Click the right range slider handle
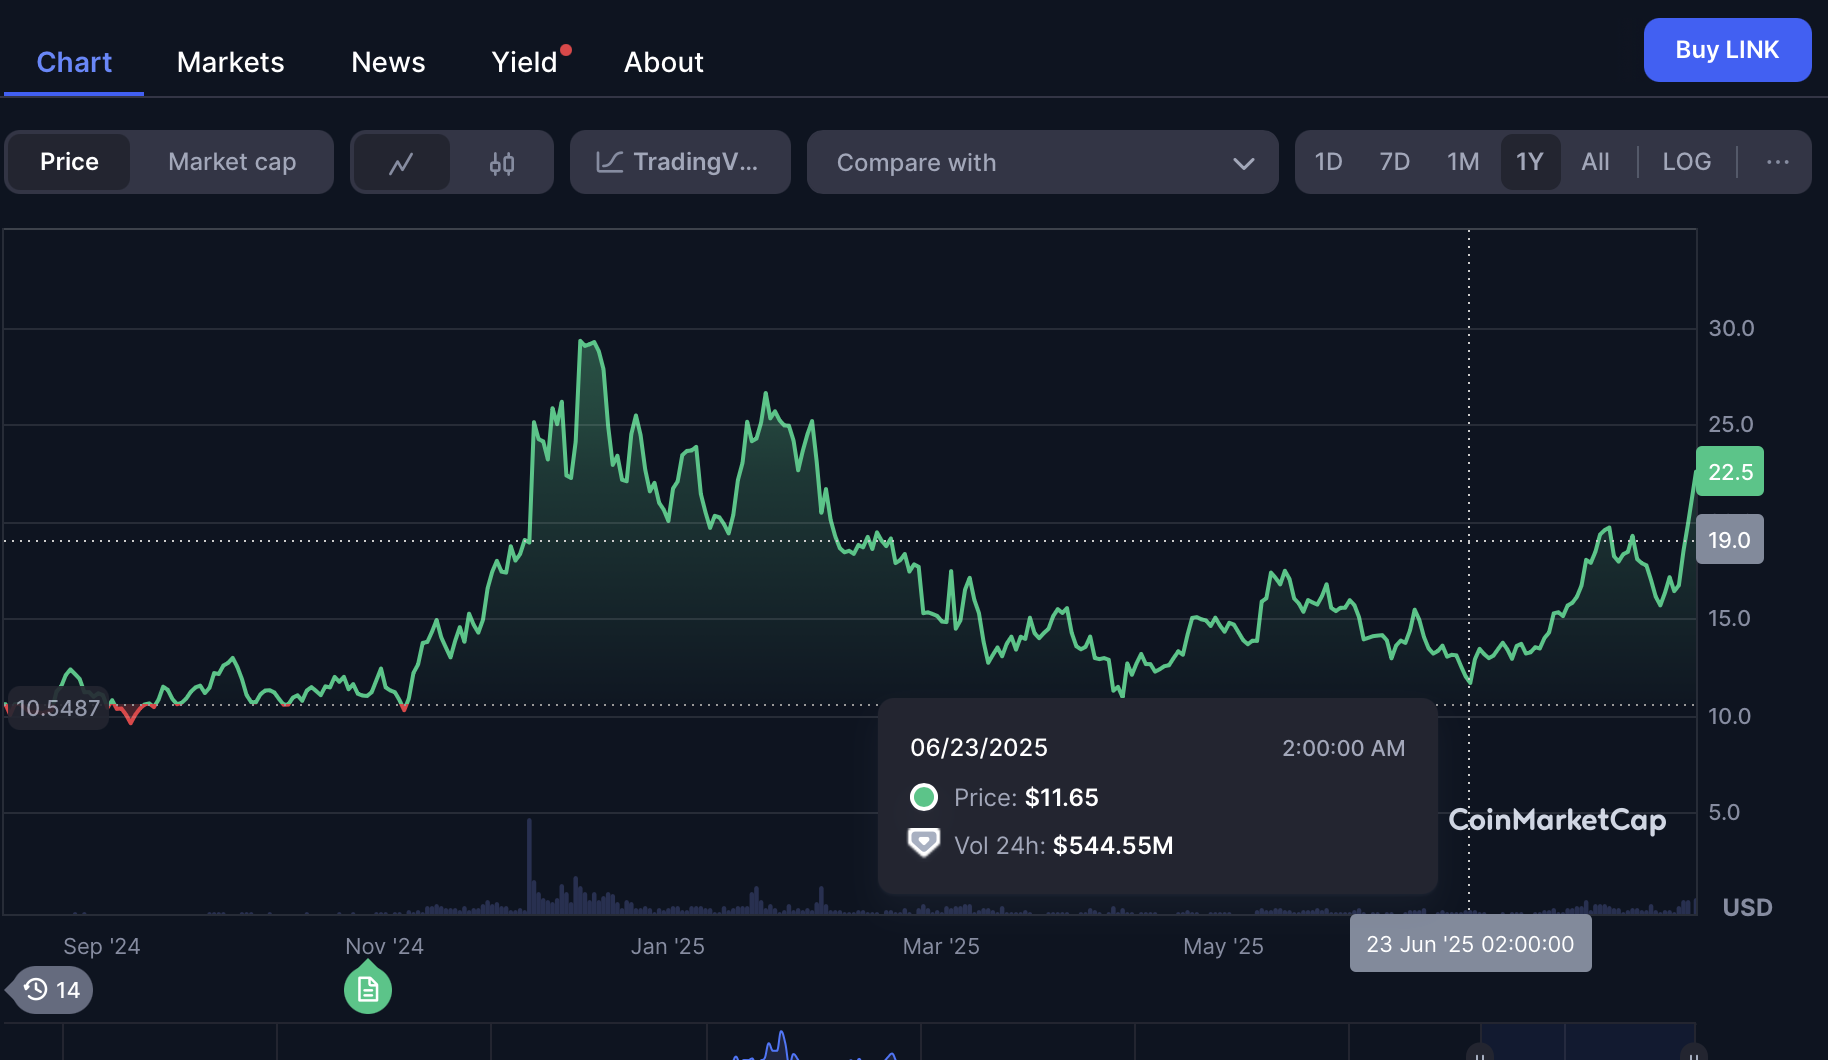 point(1693,1052)
